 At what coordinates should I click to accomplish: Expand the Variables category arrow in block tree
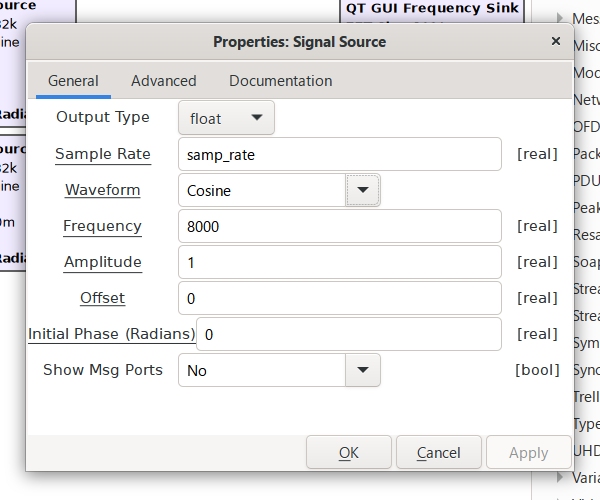[x=560, y=478]
